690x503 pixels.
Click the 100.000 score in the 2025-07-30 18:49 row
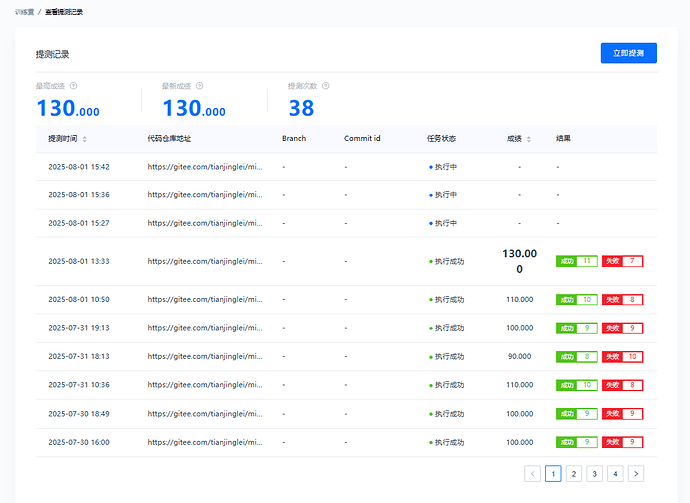(x=520, y=414)
